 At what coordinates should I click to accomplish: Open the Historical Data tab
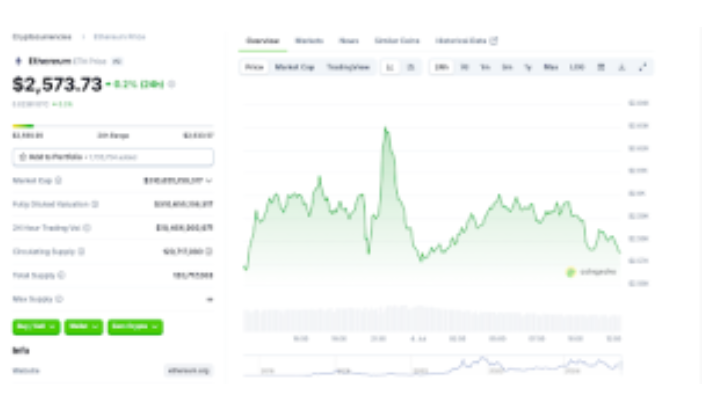pos(466,41)
